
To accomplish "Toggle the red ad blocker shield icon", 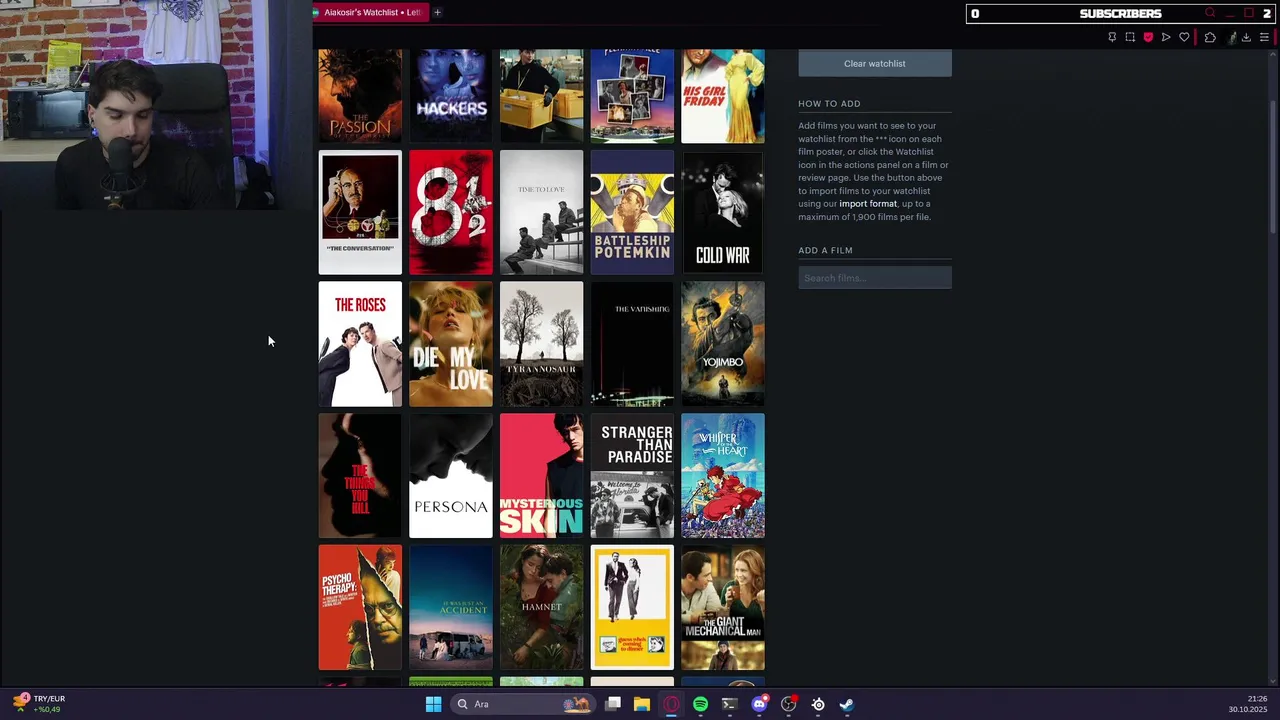I will [x=1148, y=37].
